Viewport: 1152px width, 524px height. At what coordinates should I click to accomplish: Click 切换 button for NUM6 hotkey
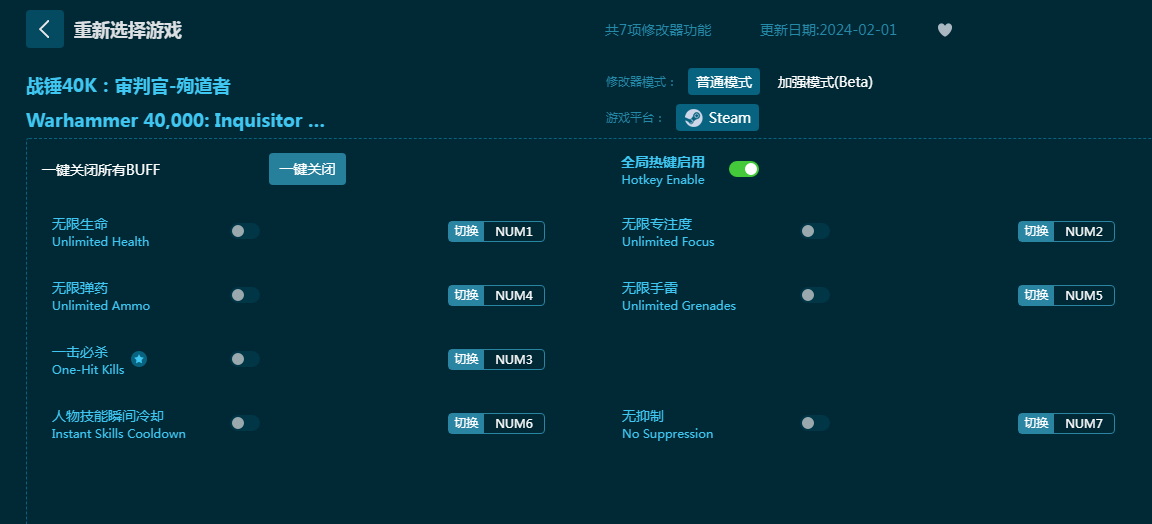466,423
